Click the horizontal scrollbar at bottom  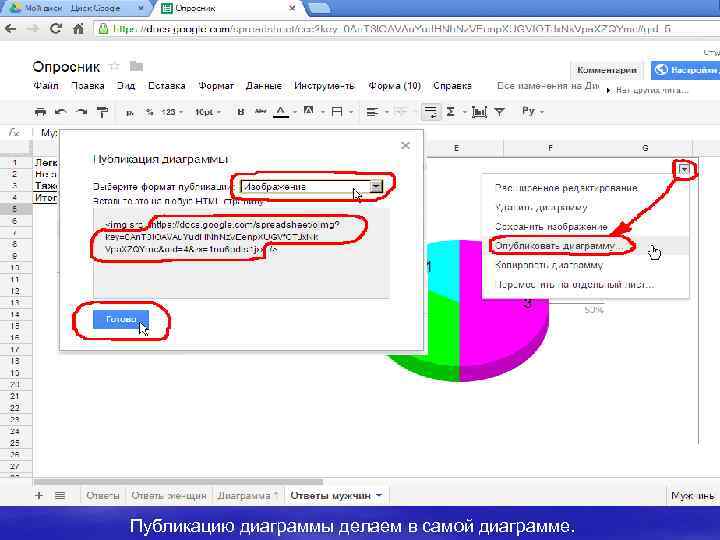pyautogui.click(x=178, y=482)
